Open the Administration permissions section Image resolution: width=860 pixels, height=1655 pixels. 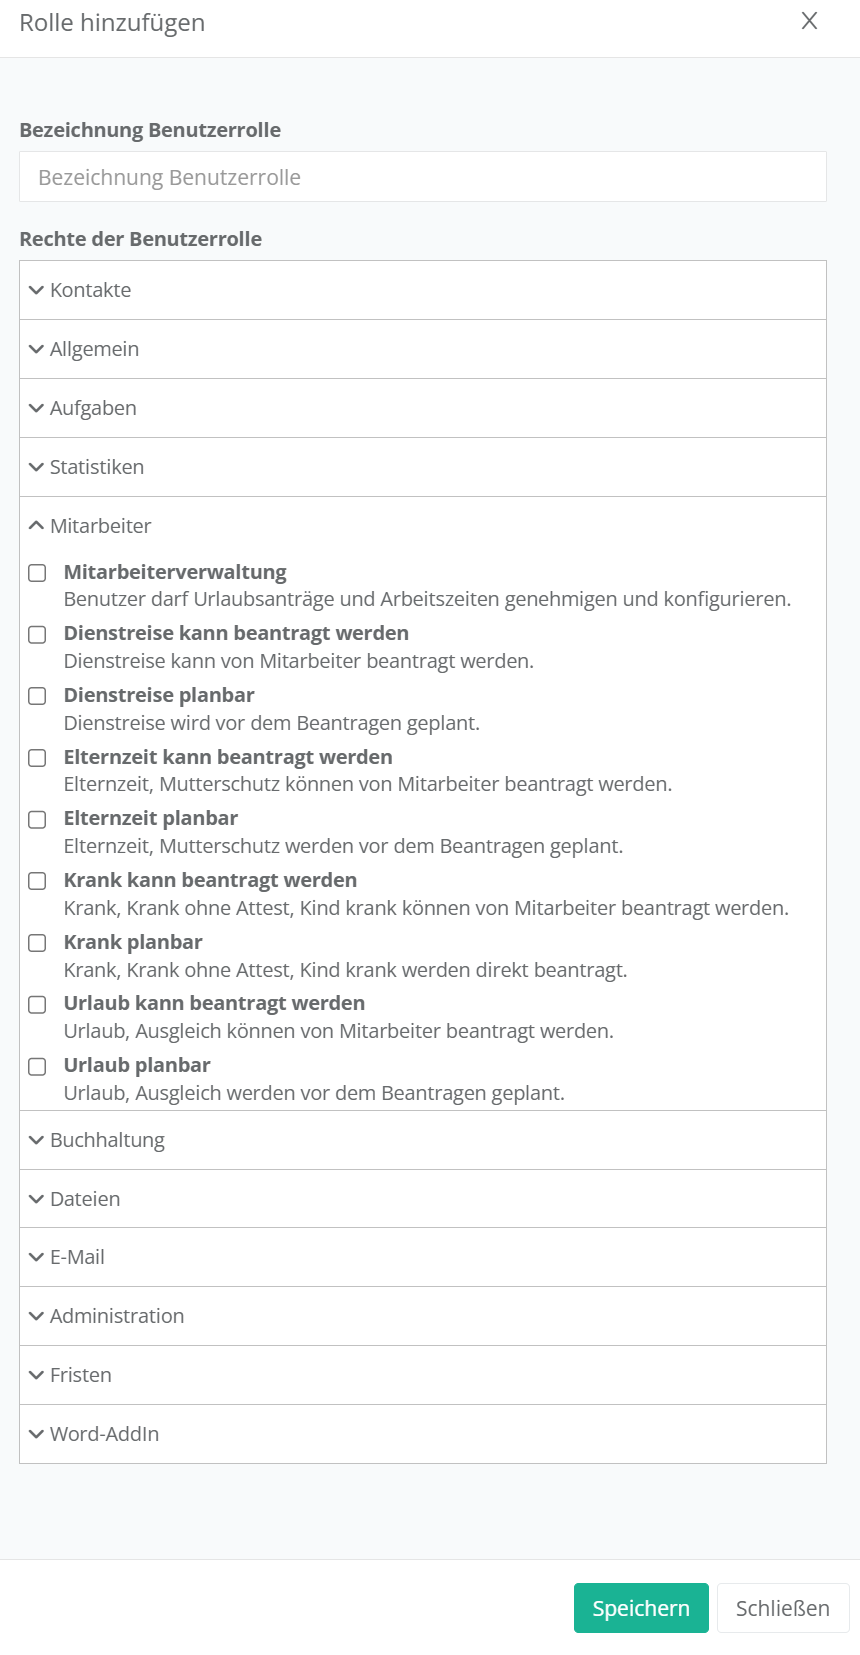116,1316
